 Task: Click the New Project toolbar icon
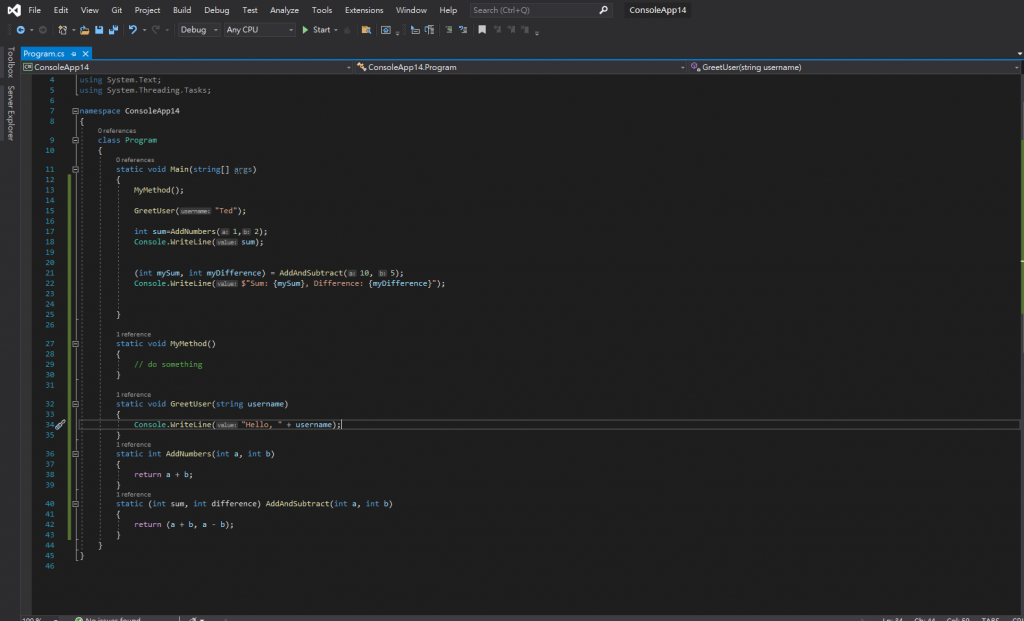click(x=63, y=30)
